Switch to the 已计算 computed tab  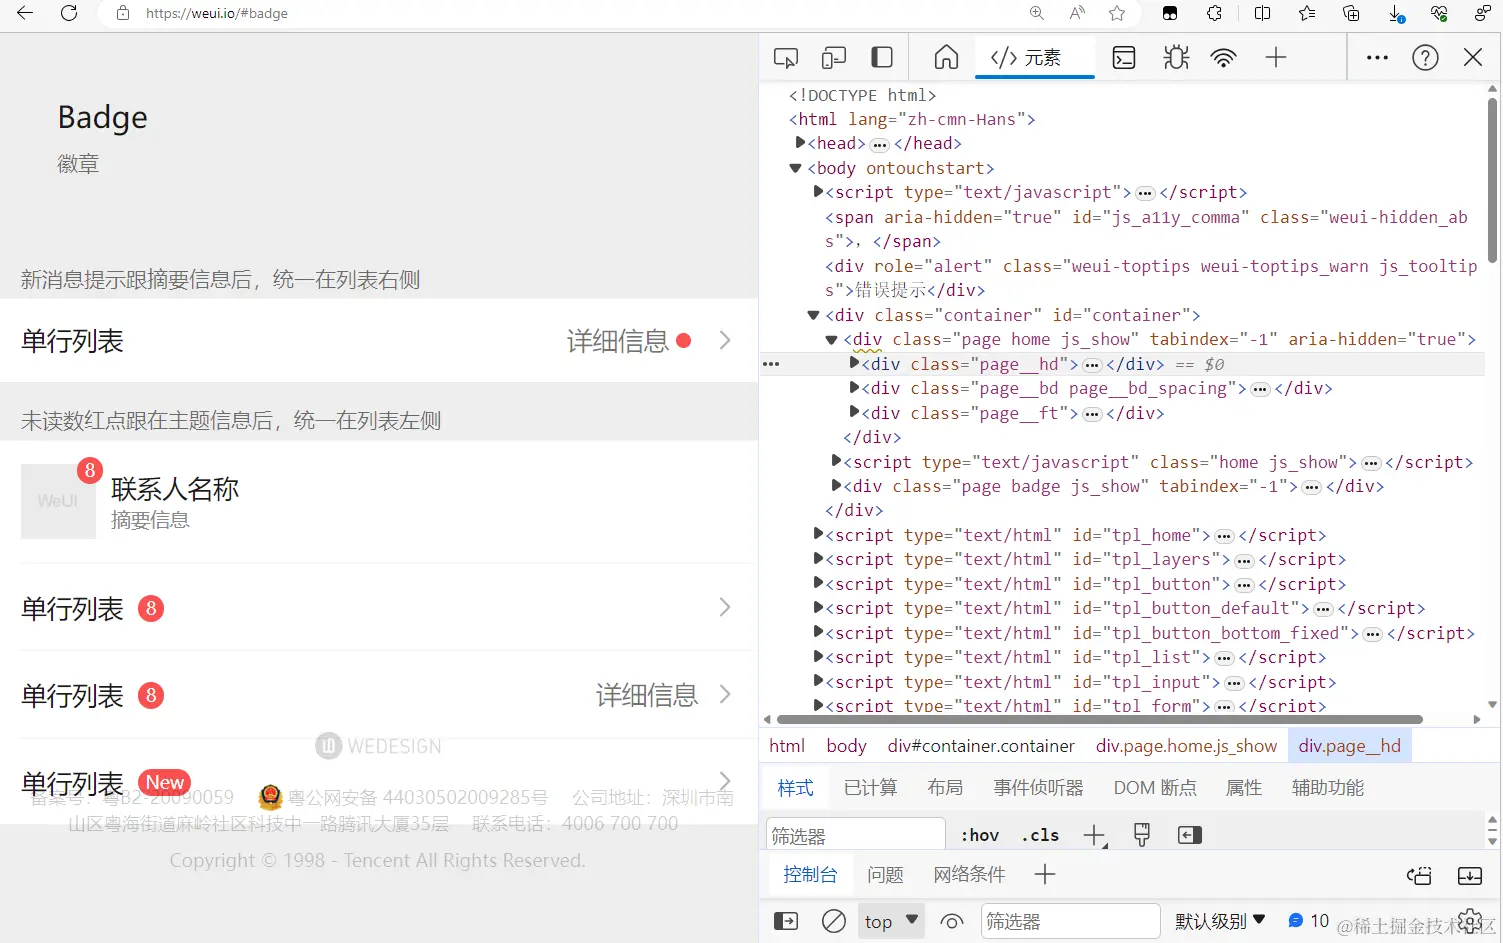point(871,788)
